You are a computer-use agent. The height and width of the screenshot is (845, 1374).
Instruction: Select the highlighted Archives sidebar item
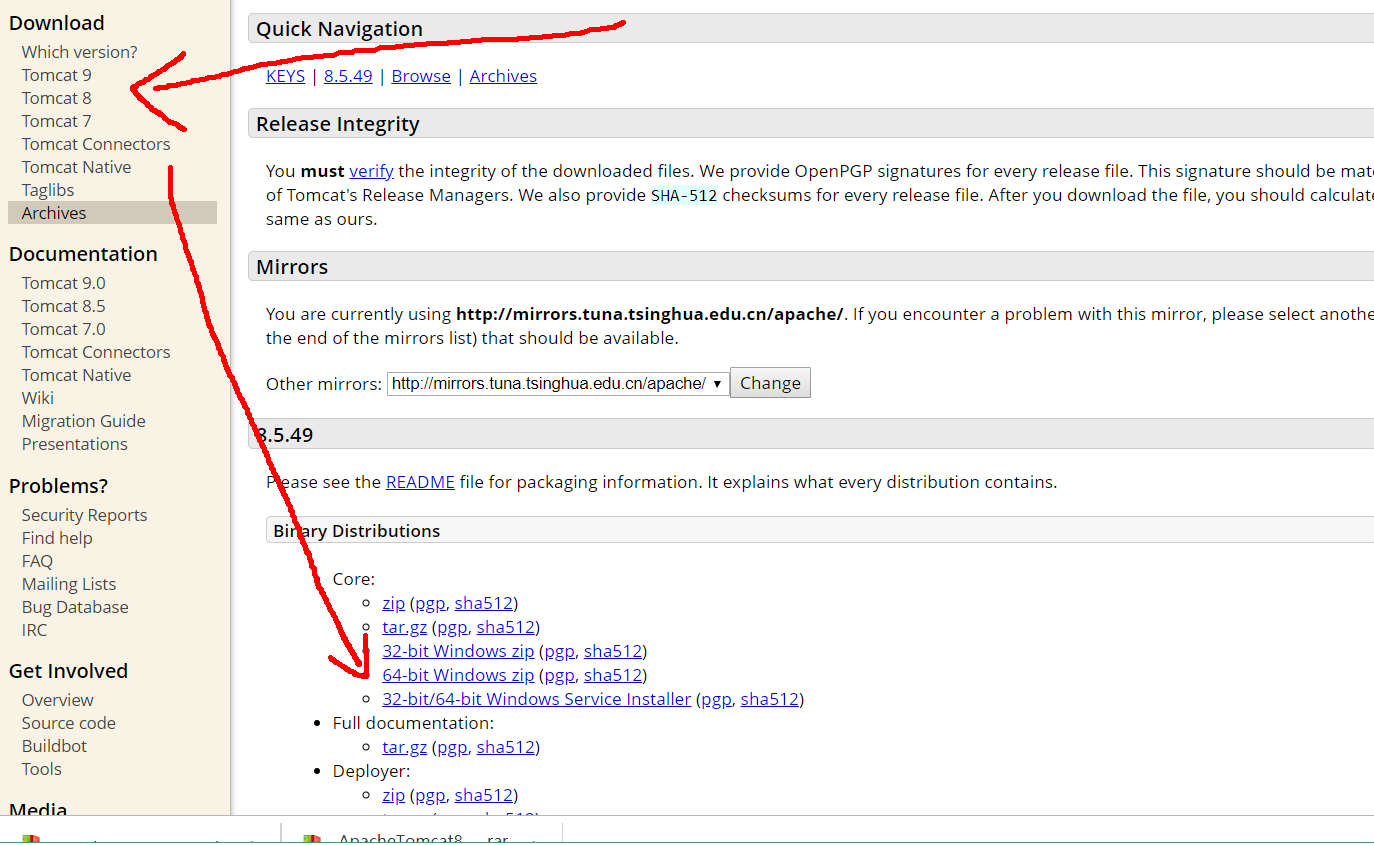(112, 213)
